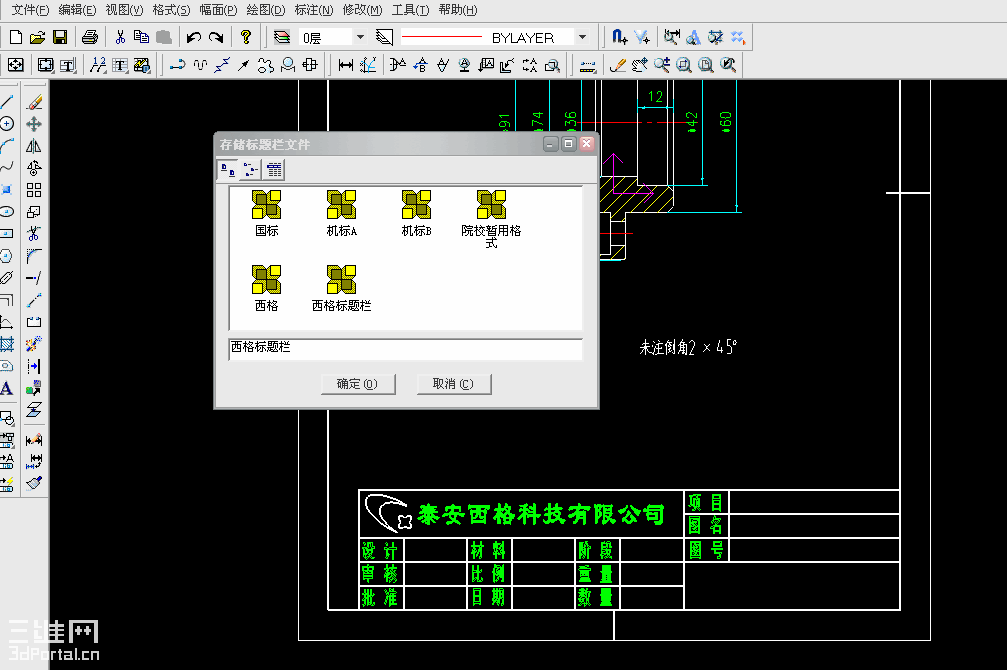Select the zoom in magnifier icon
Screen dimensions: 1007x670
(x=661, y=65)
